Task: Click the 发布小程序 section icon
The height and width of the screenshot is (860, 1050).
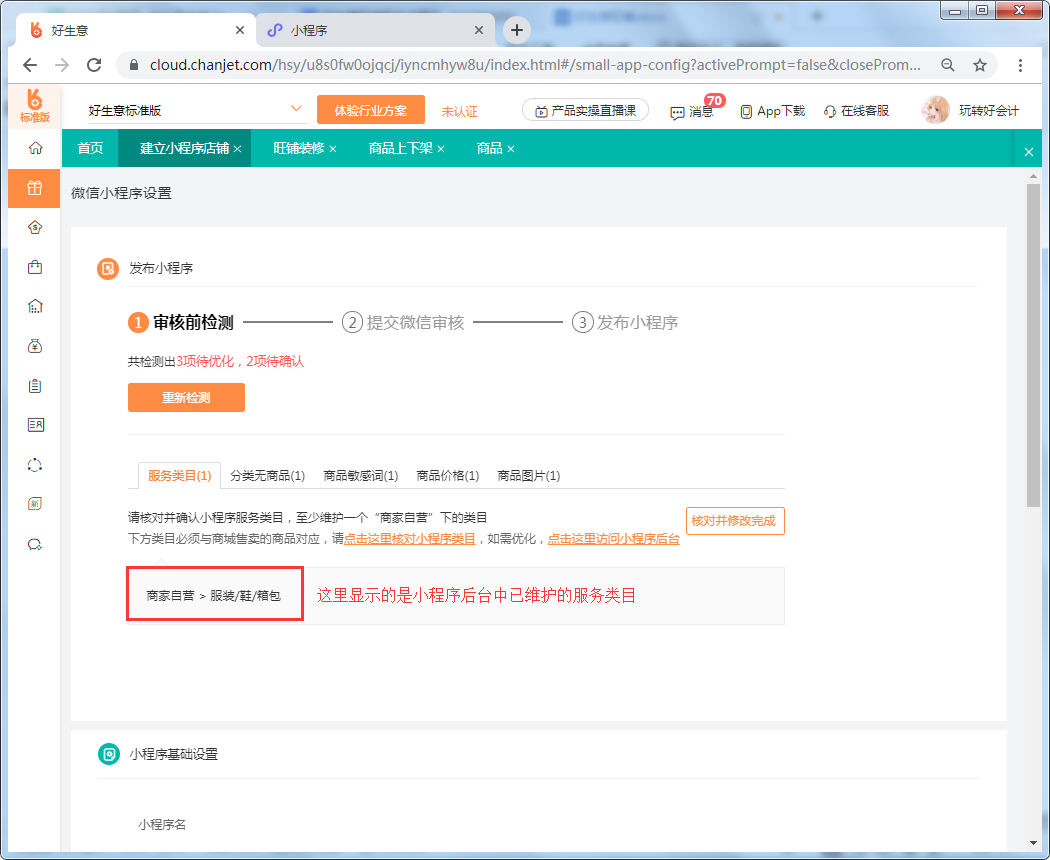Action: click(x=107, y=269)
